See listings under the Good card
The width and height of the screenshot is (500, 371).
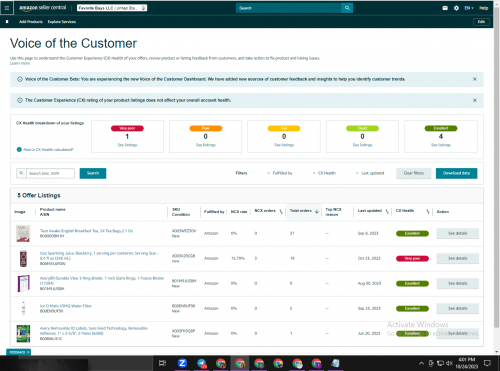tap(362, 145)
